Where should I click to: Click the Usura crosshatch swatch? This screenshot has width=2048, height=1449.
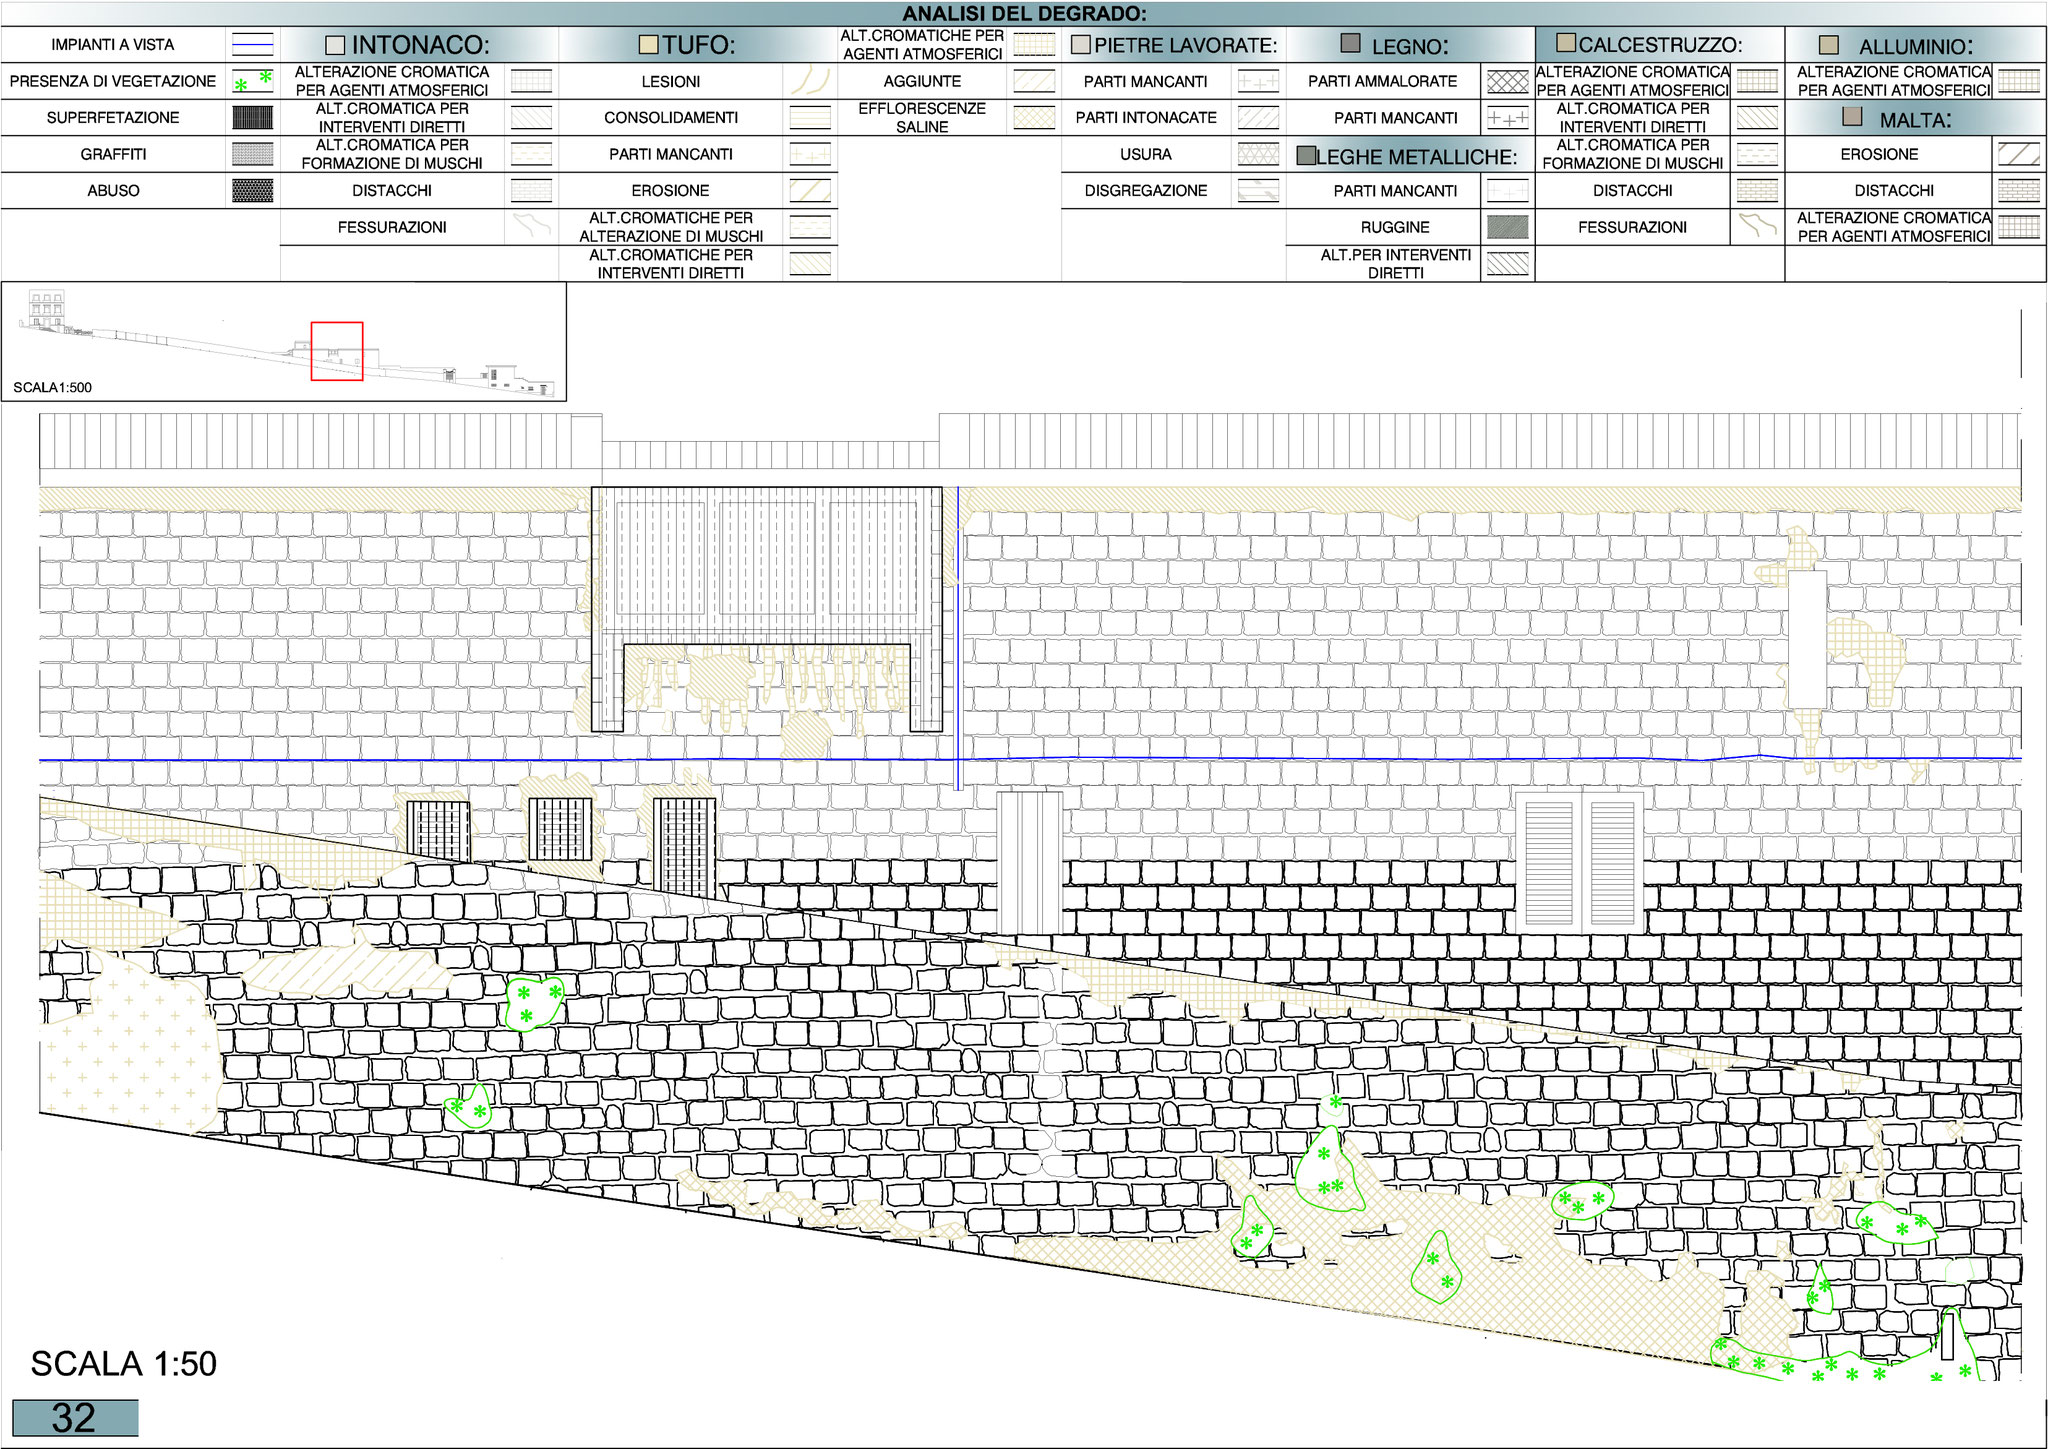1258,154
